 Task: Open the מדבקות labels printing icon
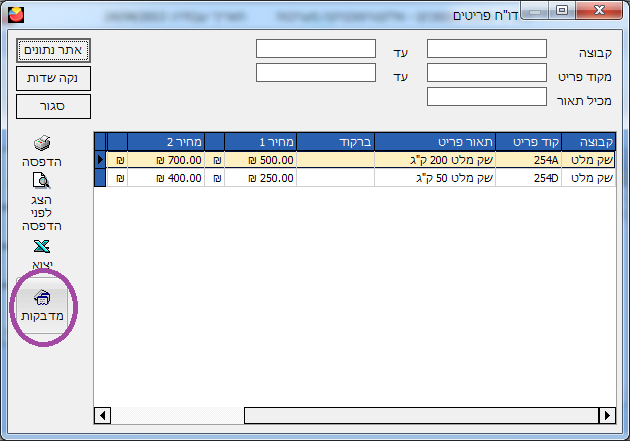click(42, 299)
